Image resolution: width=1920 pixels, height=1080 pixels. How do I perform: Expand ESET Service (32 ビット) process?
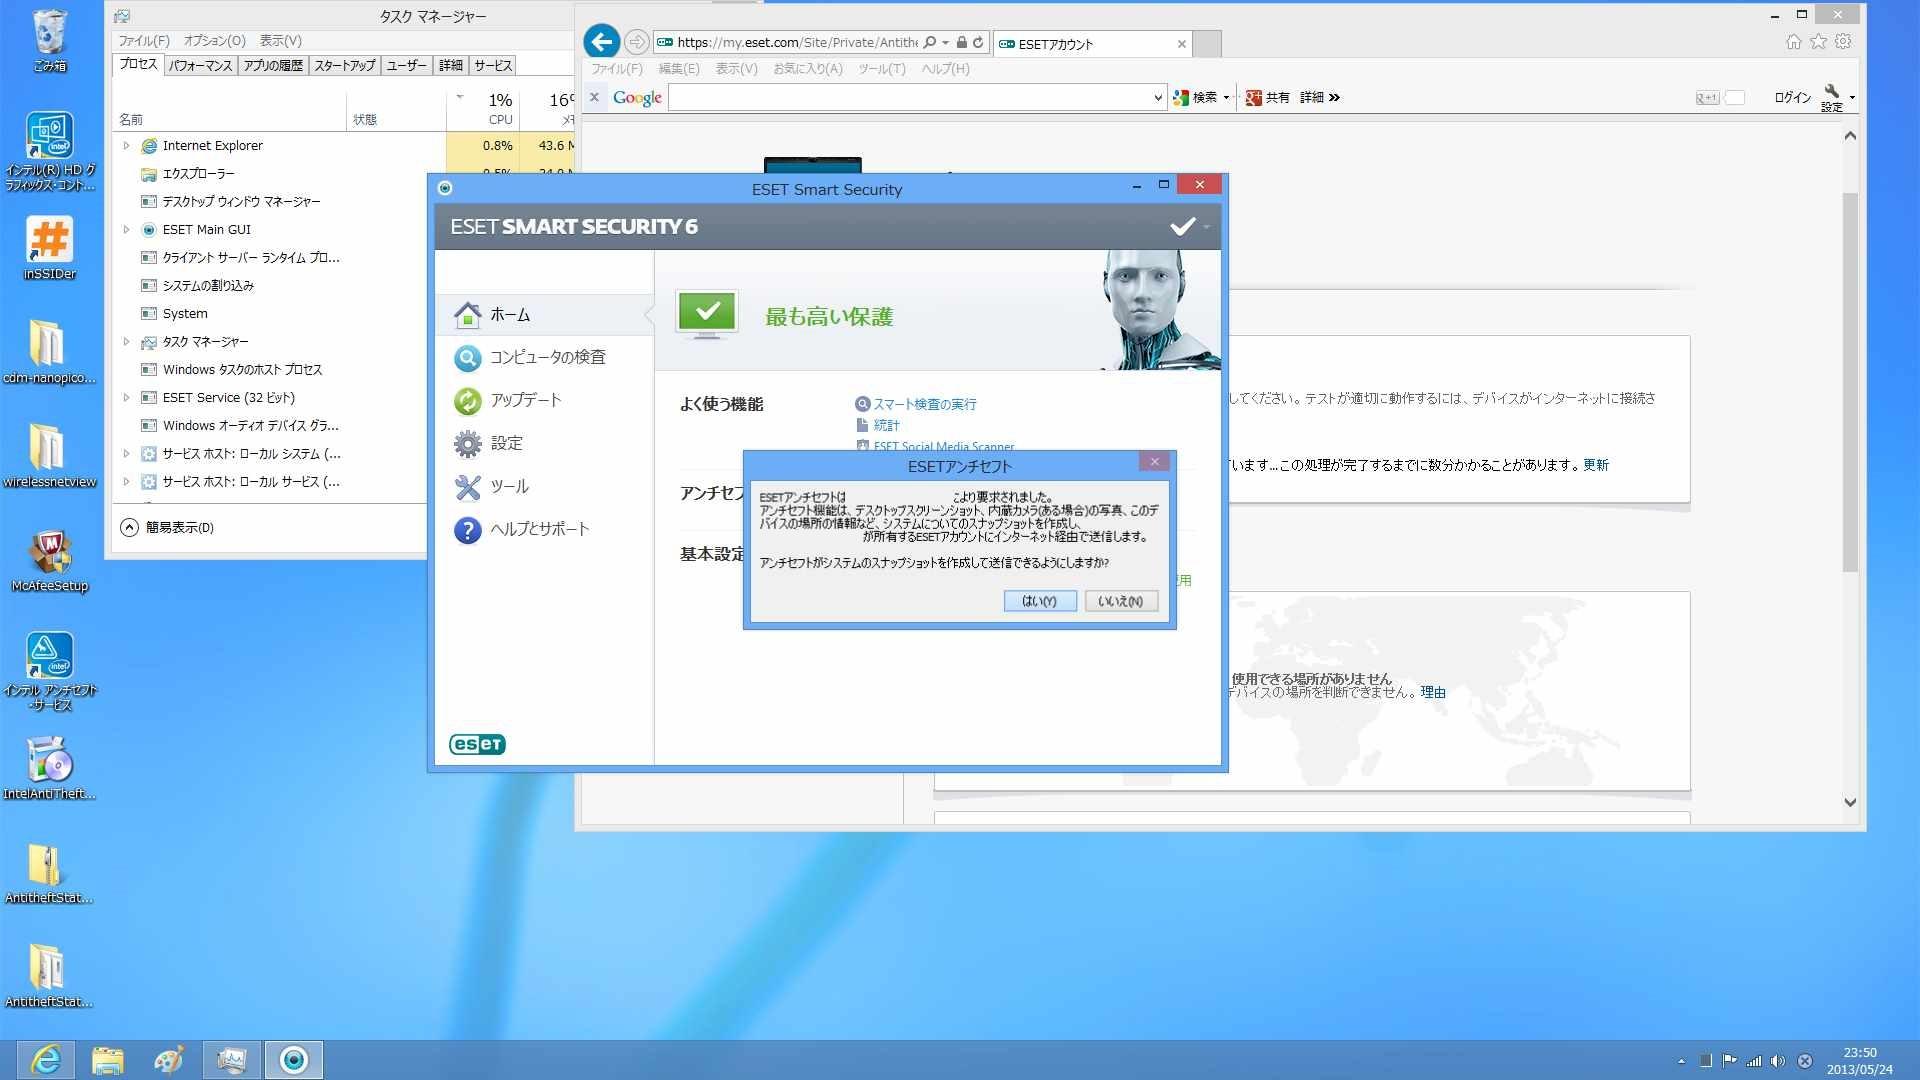[x=127, y=398]
